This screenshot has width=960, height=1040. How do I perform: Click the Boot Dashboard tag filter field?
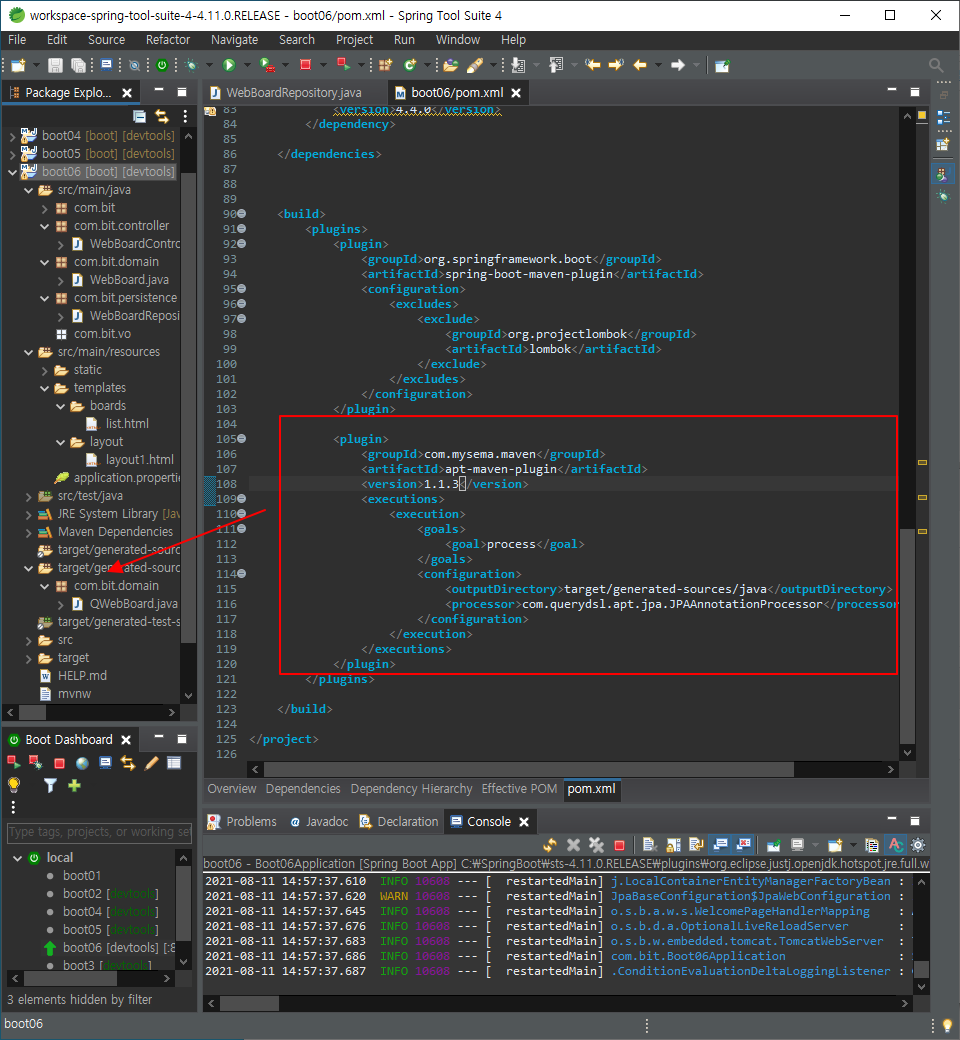point(99,832)
